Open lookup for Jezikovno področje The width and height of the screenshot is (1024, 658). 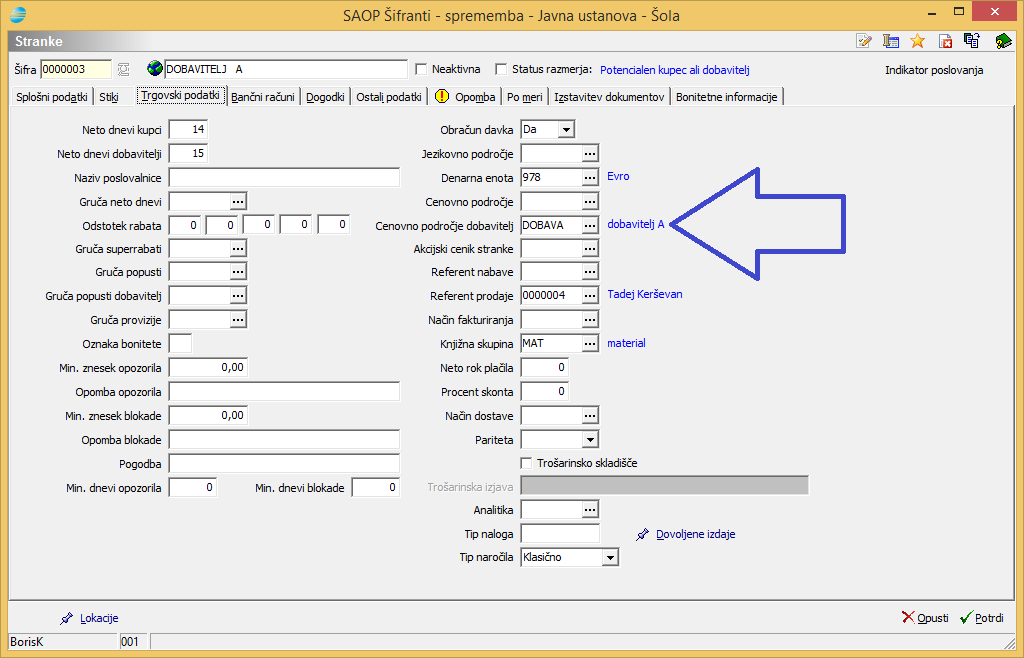(x=590, y=154)
